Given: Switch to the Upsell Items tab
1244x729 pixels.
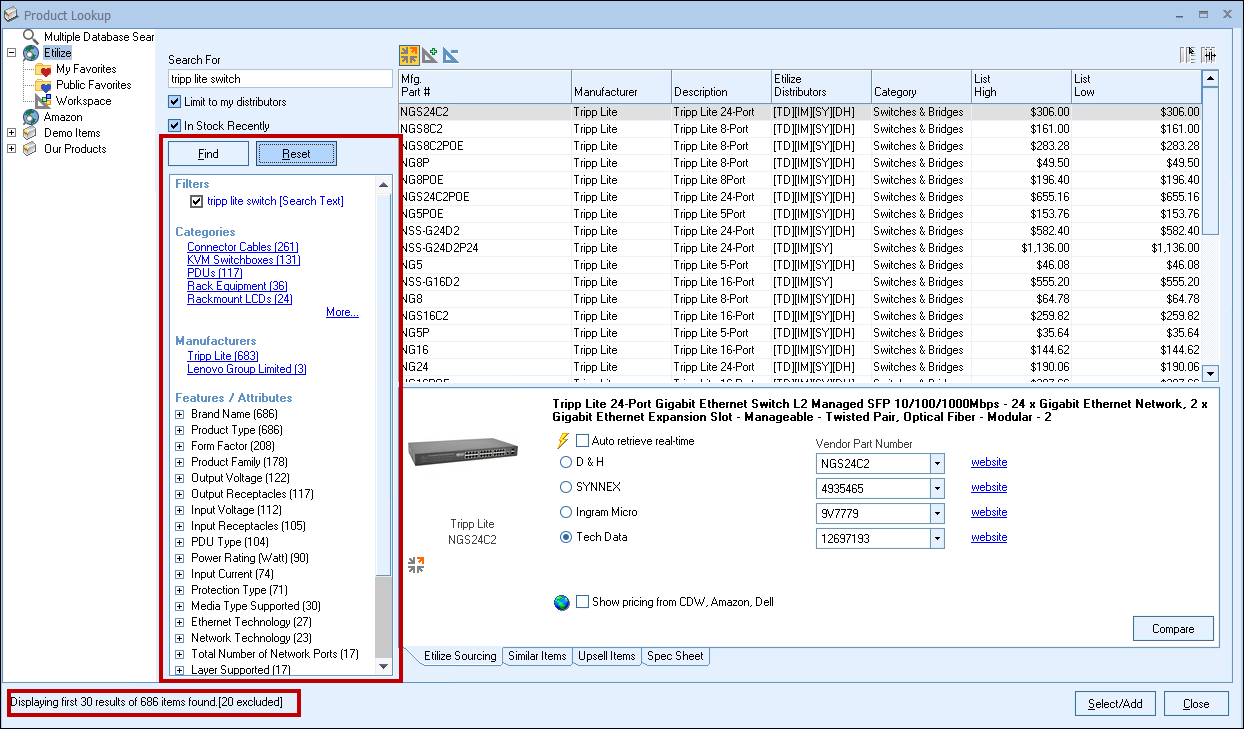Looking at the screenshot, I should [x=607, y=656].
